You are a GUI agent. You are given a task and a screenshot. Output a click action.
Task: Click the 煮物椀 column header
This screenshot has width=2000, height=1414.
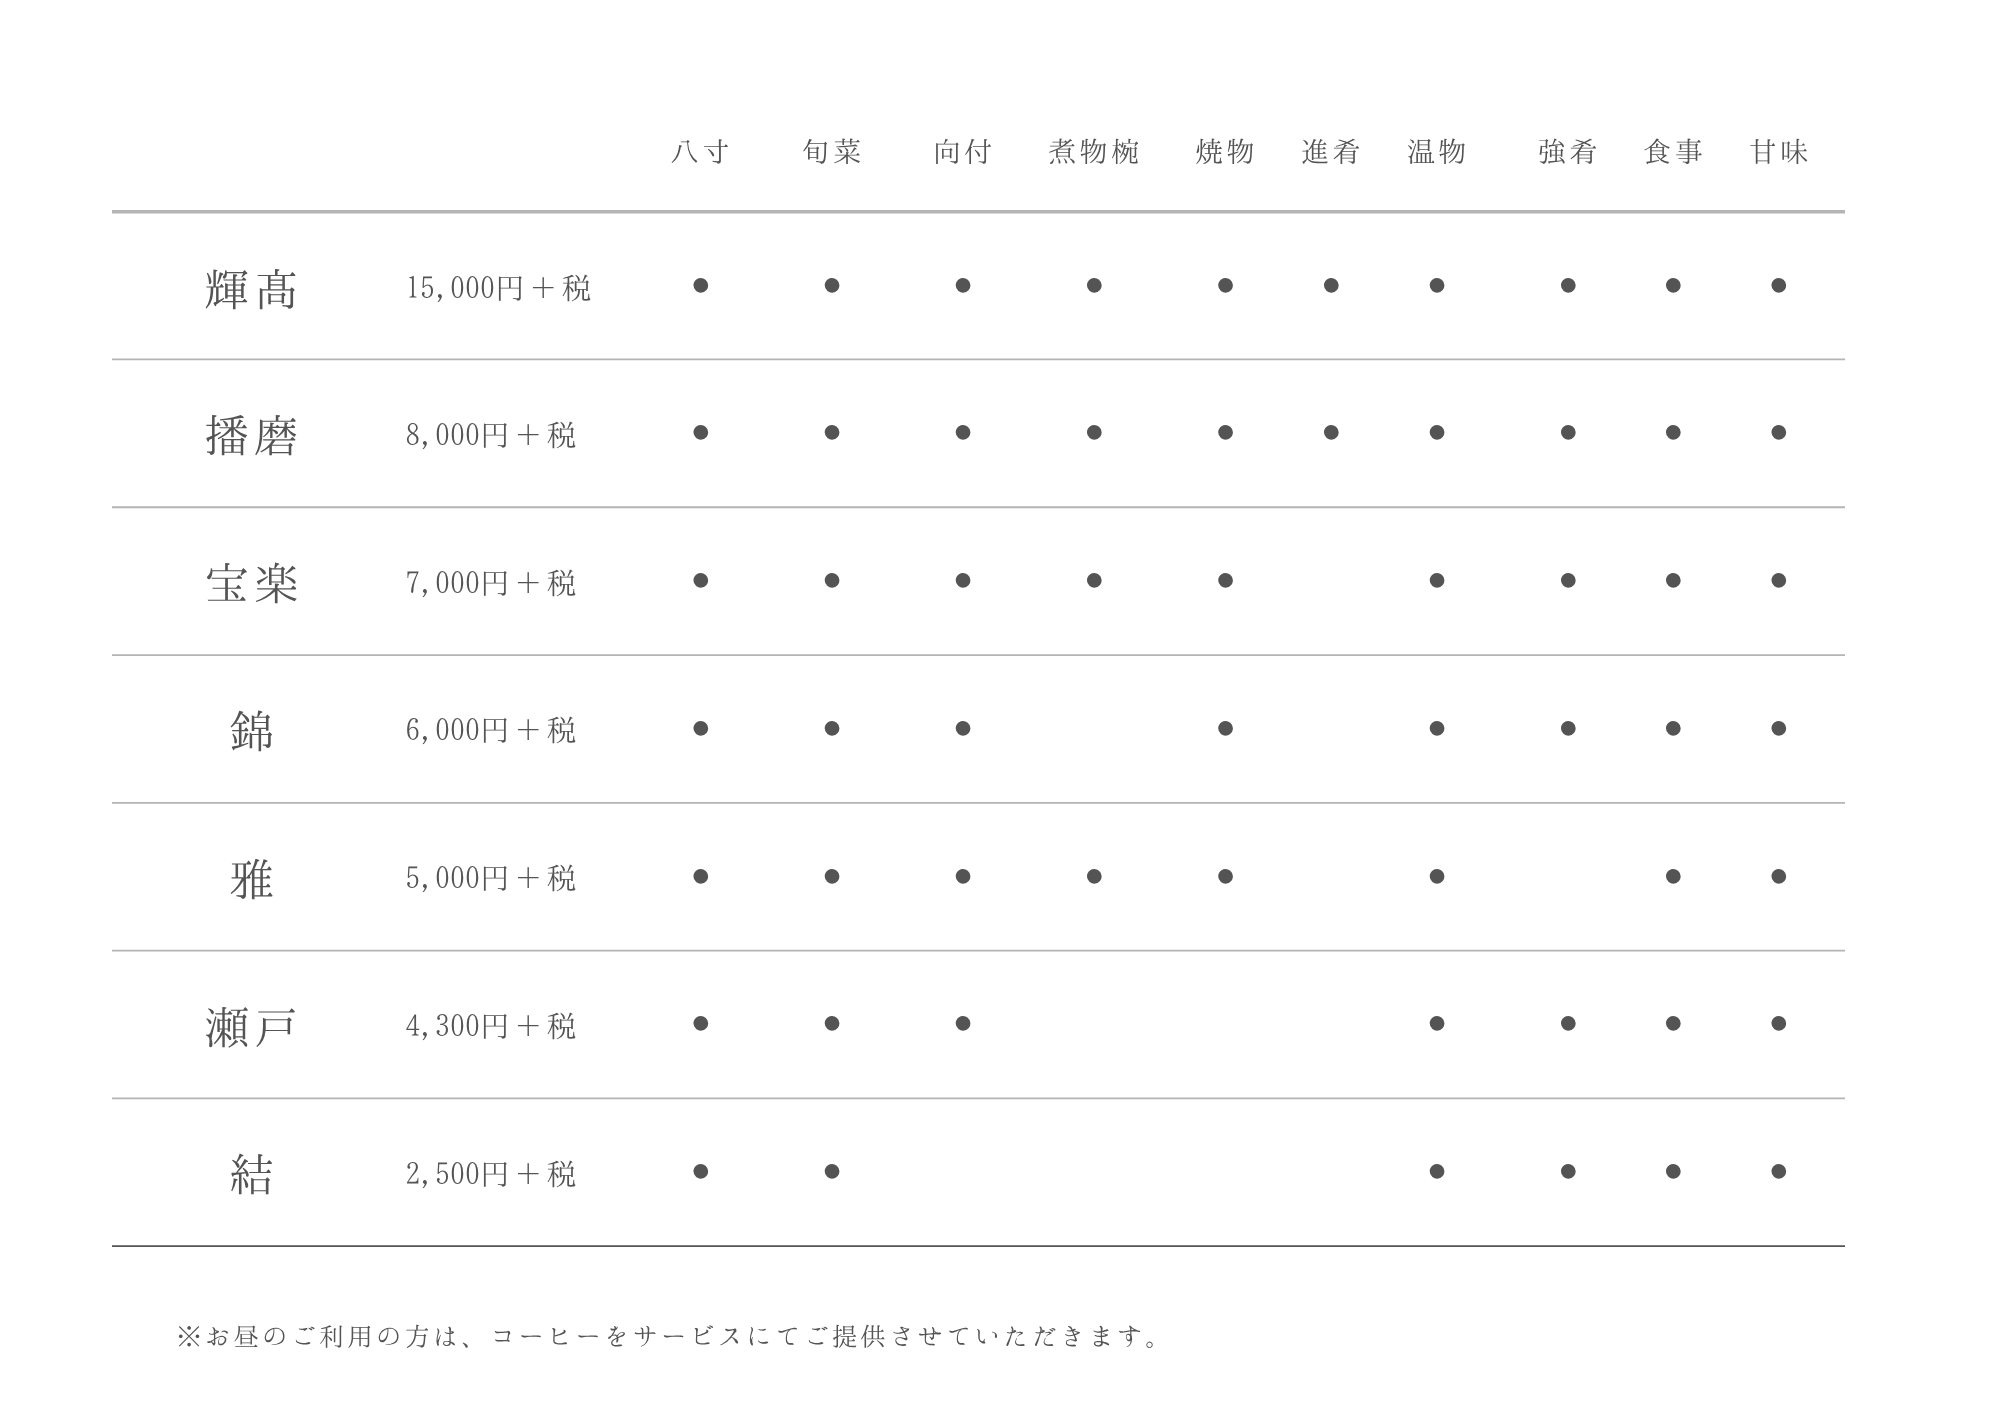tap(1094, 152)
